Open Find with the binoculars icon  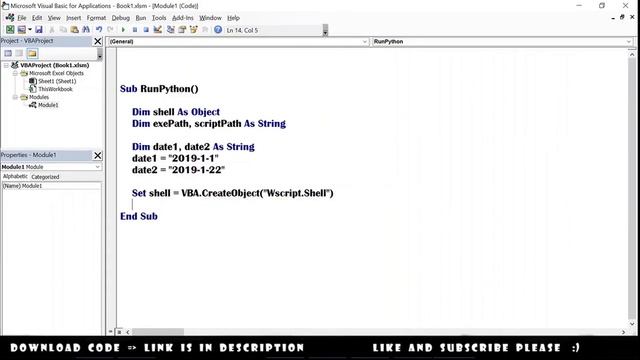click(x=86, y=30)
